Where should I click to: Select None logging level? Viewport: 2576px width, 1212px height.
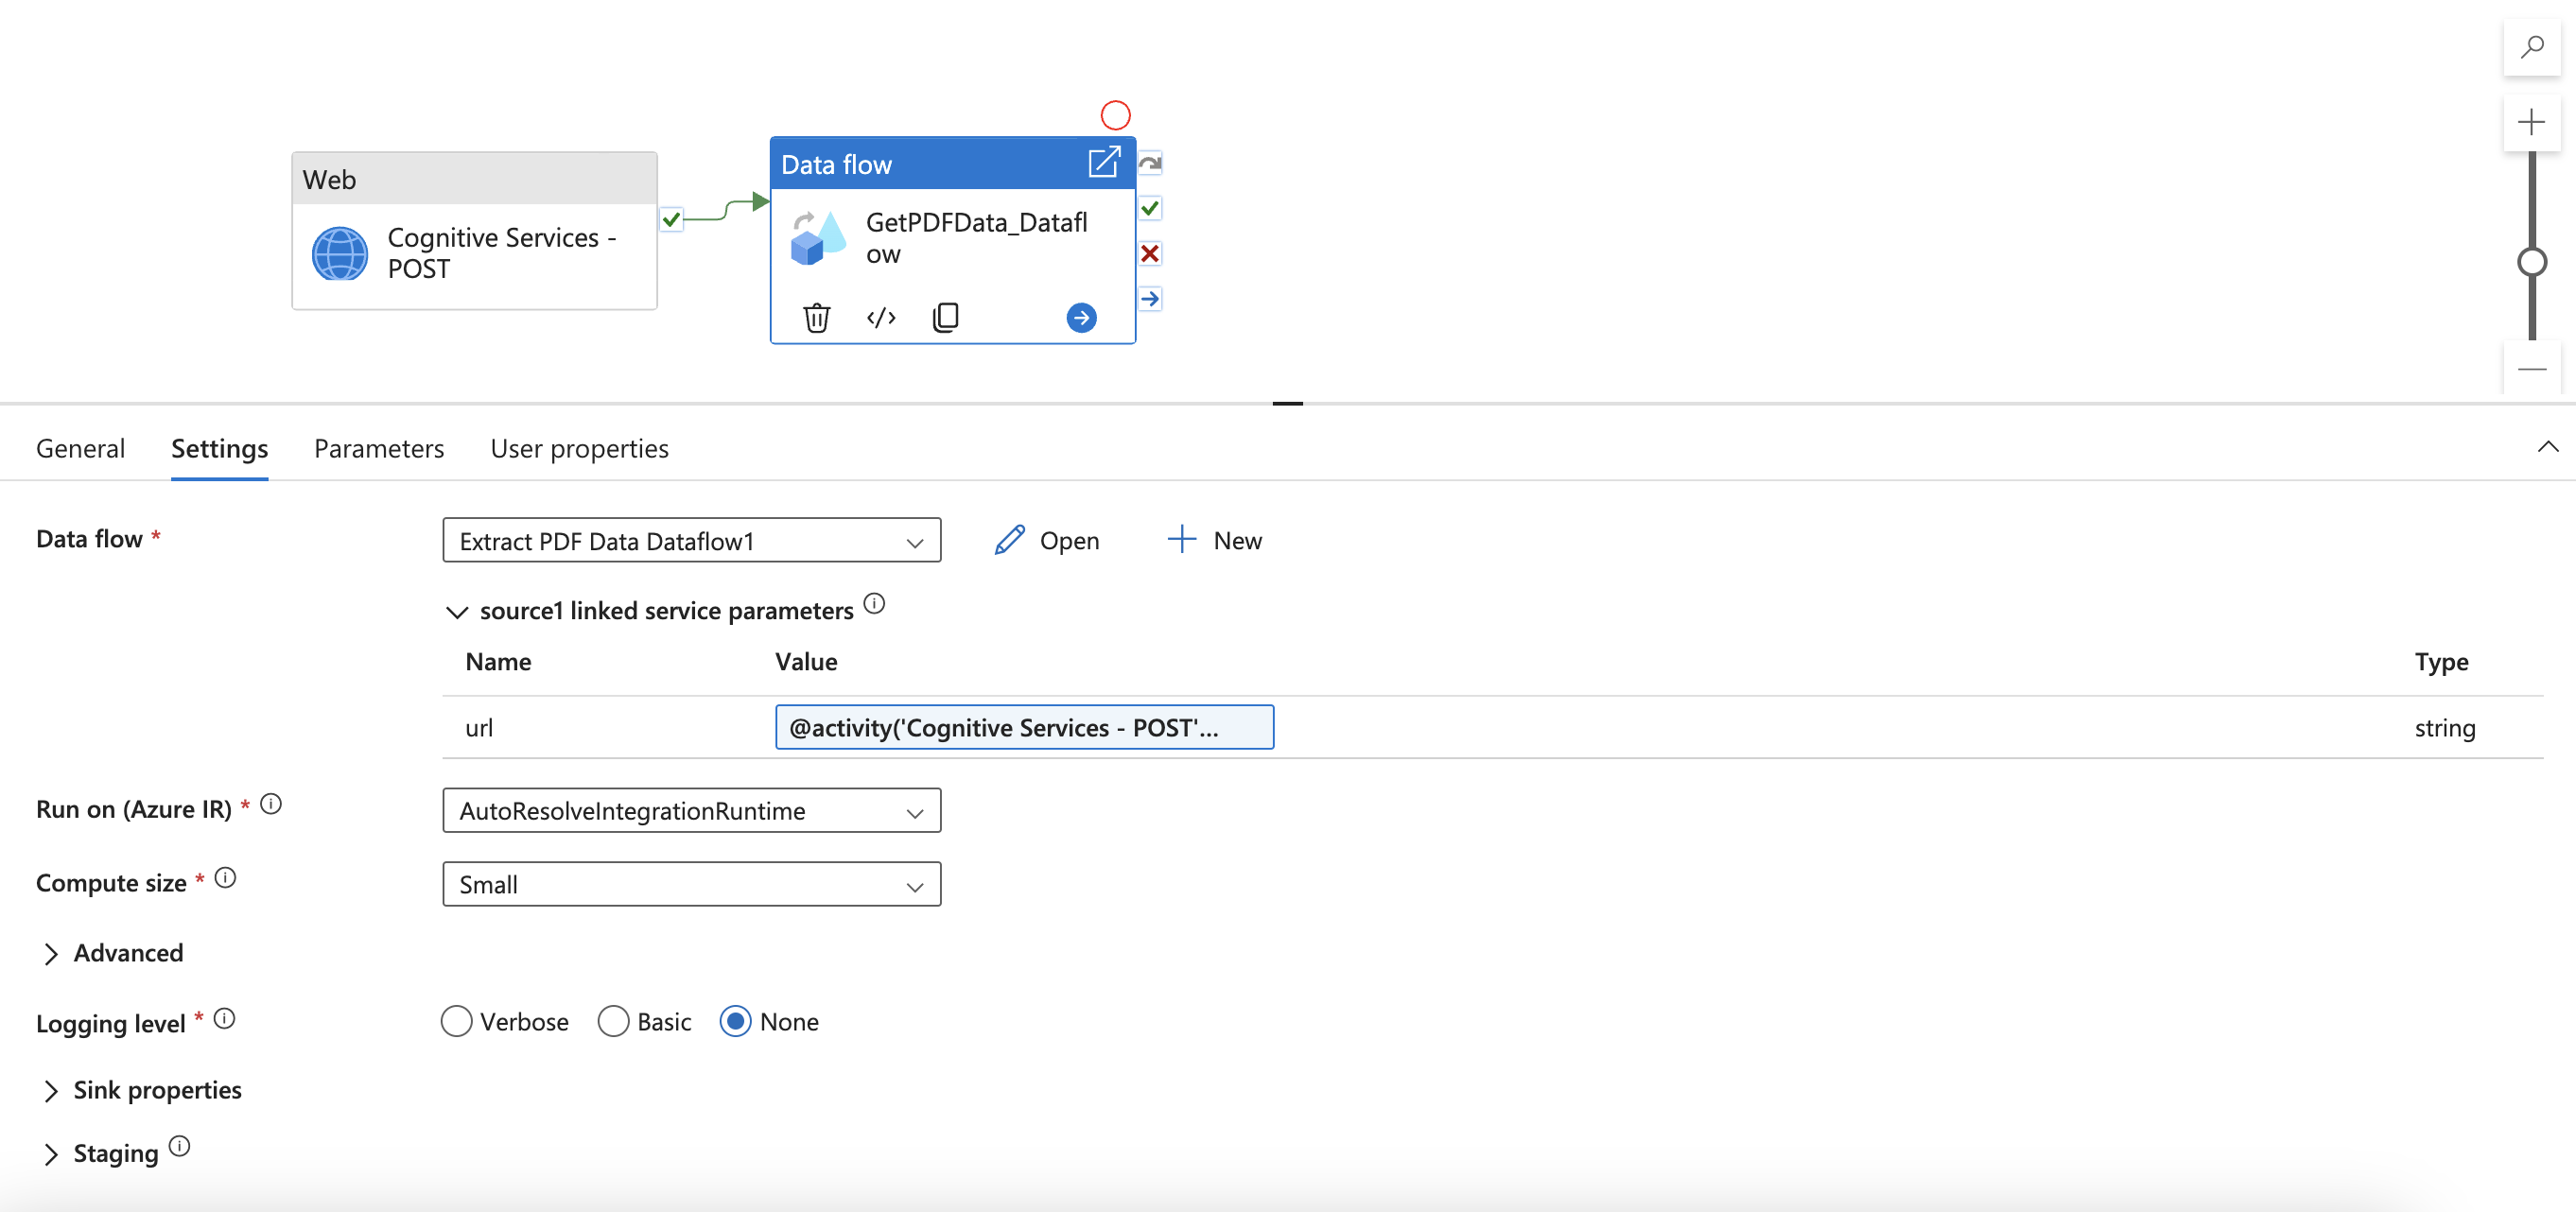[735, 1021]
